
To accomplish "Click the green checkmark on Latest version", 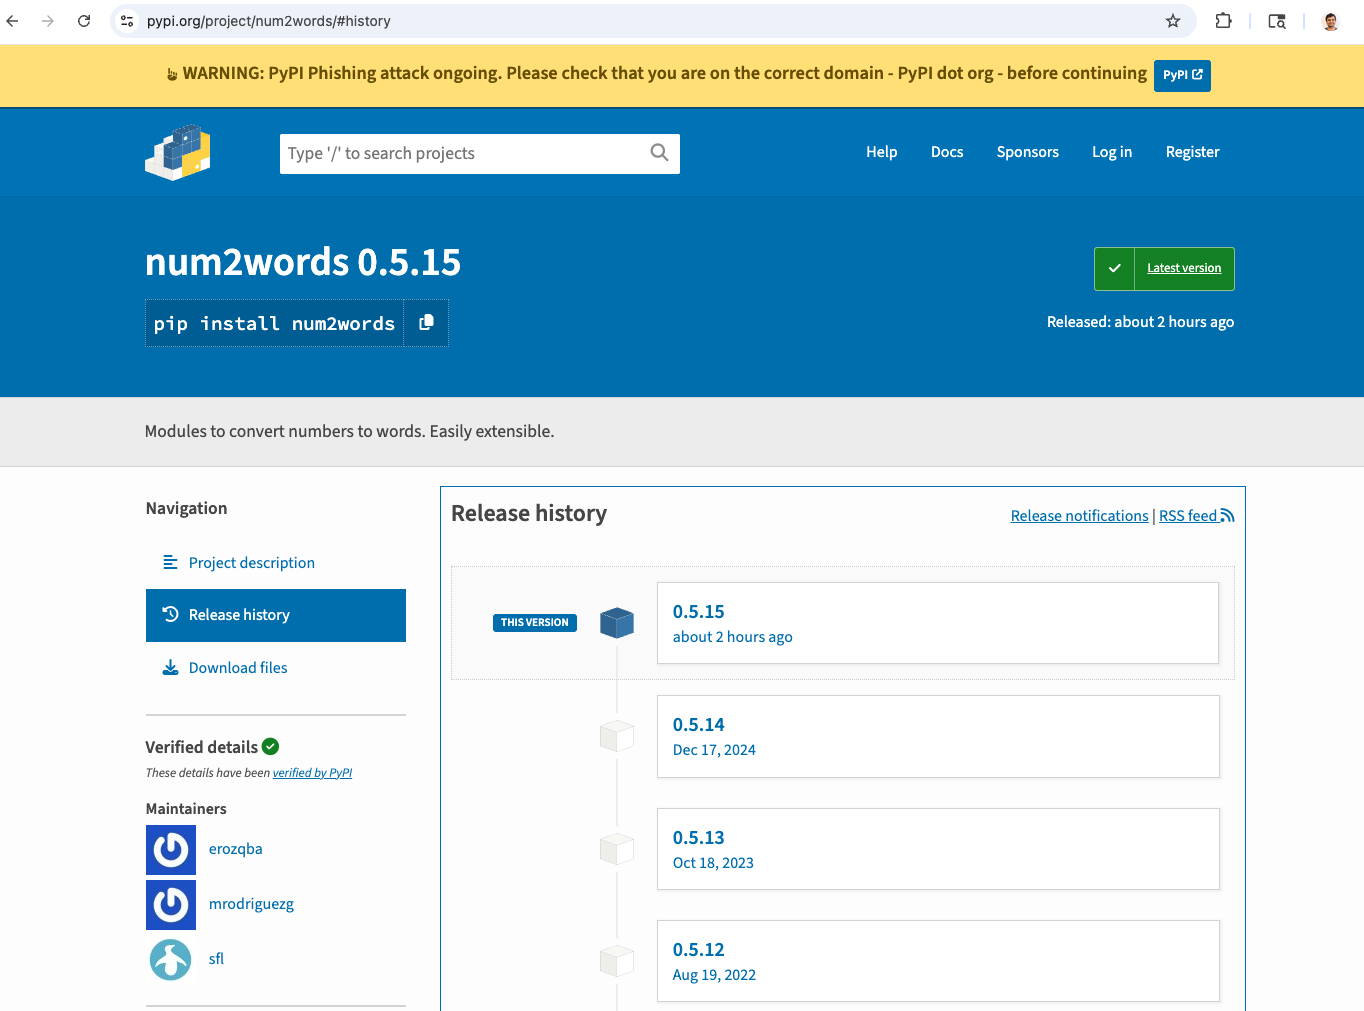I will (x=1115, y=269).
